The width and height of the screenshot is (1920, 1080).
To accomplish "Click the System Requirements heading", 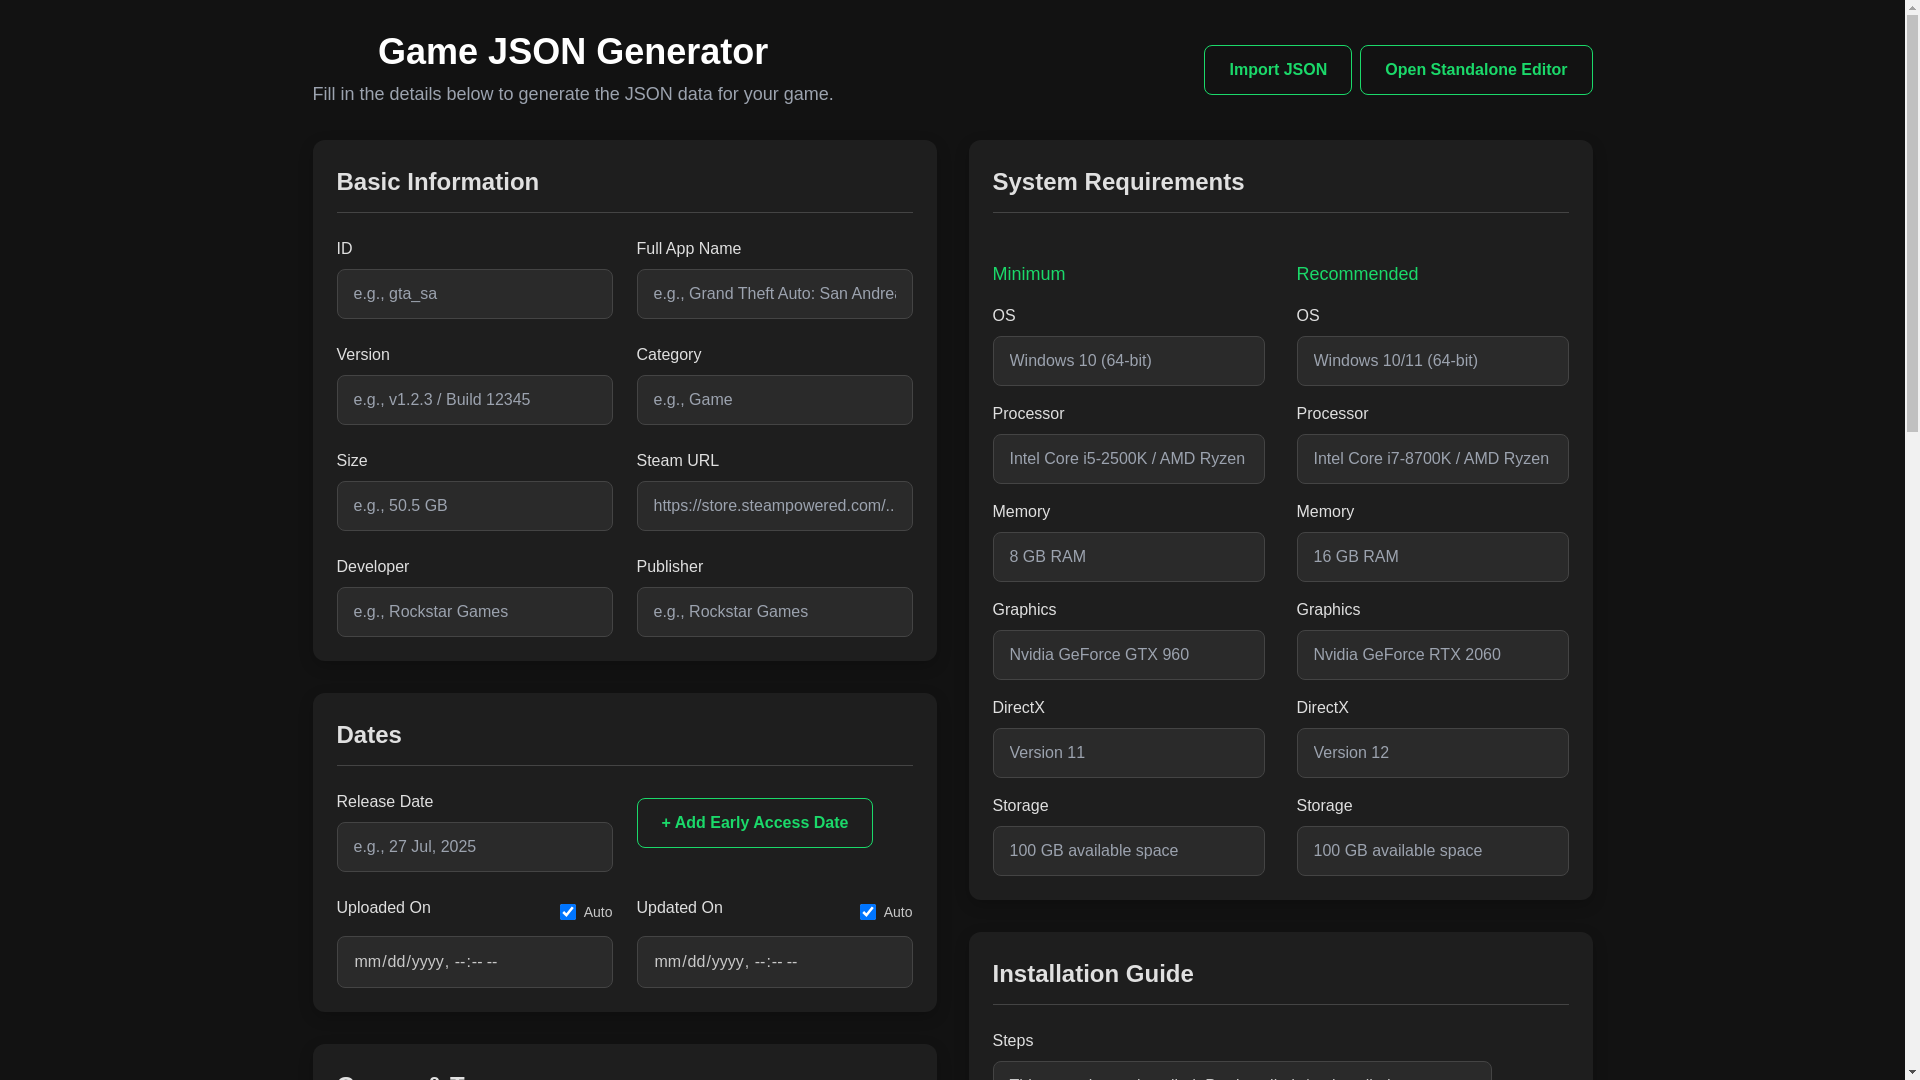I will tap(1118, 182).
